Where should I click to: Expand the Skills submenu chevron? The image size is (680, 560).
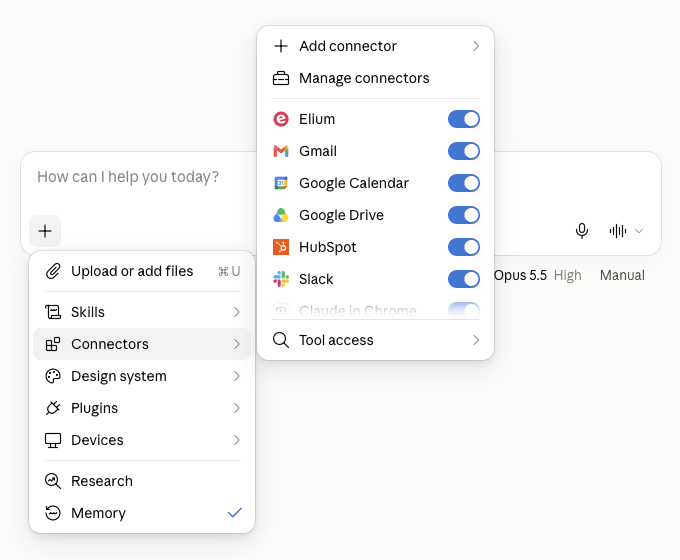(237, 312)
